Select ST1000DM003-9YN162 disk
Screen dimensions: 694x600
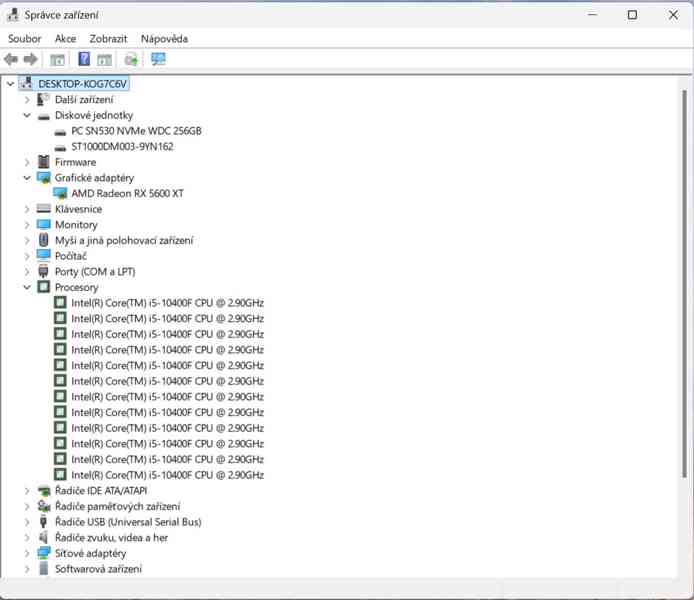(x=122, y=146)
